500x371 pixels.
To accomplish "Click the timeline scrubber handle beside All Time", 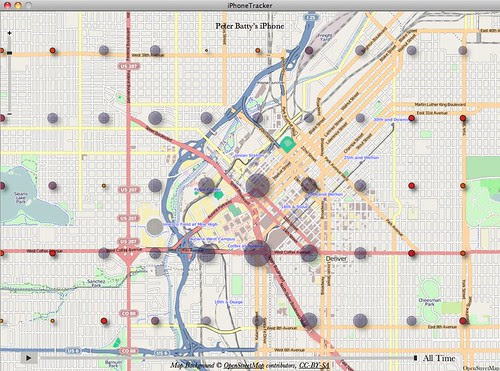I will [415, 358].
